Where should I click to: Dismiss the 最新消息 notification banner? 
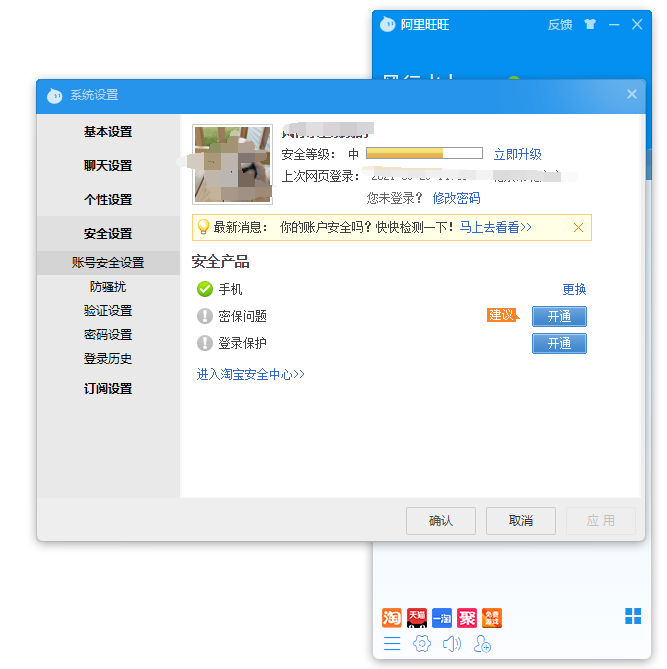[x=578, y=228]
